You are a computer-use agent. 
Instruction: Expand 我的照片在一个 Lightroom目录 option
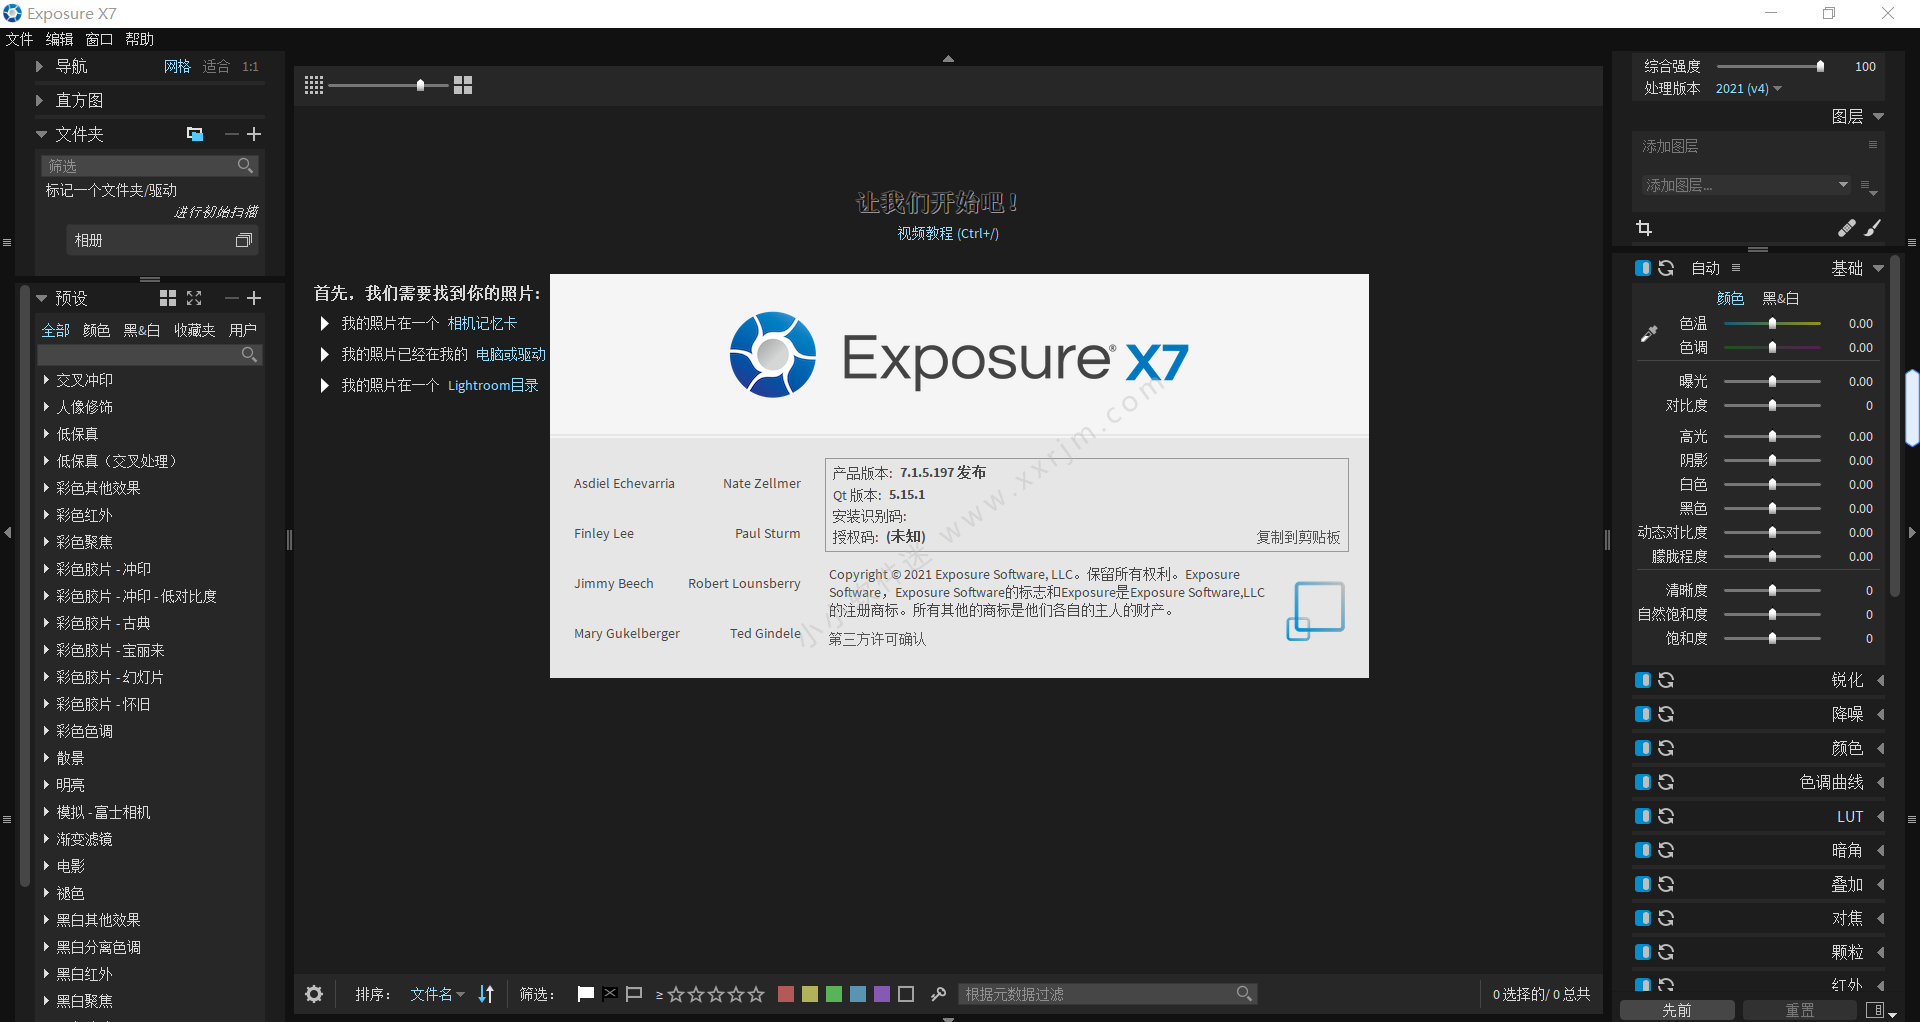coord(324,385)
